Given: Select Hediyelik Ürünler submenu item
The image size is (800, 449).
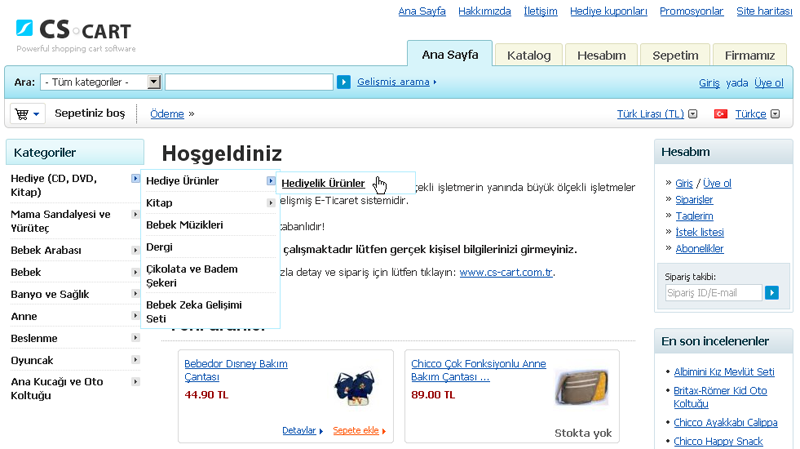Looking at the screenshot, I should (x=323, y=183).
